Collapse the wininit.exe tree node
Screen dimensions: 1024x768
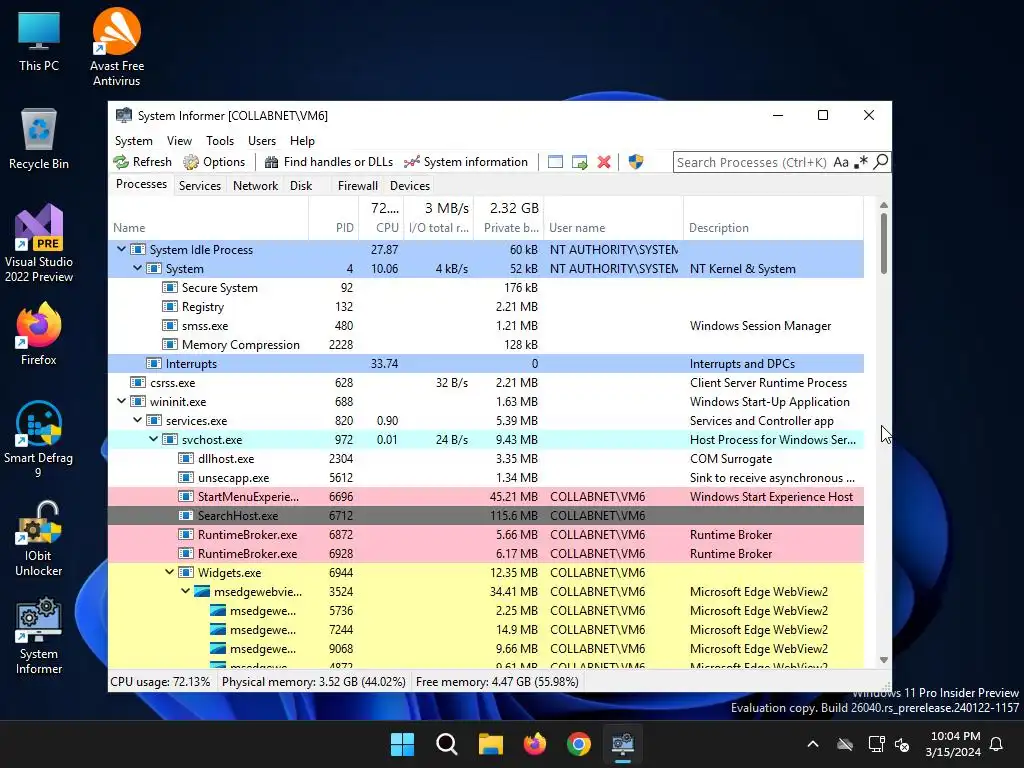point(121,401)
